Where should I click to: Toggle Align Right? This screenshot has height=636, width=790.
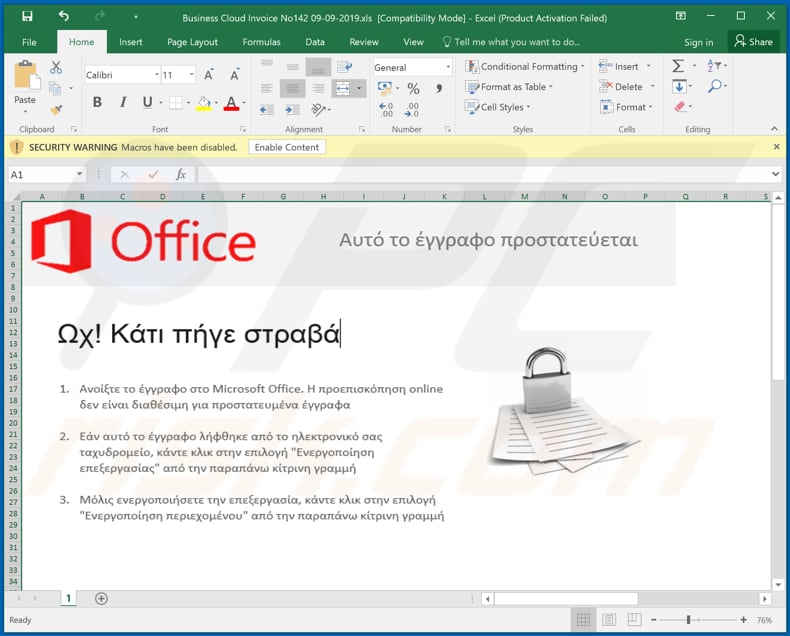pyautogui.click(x=318, y=89)
